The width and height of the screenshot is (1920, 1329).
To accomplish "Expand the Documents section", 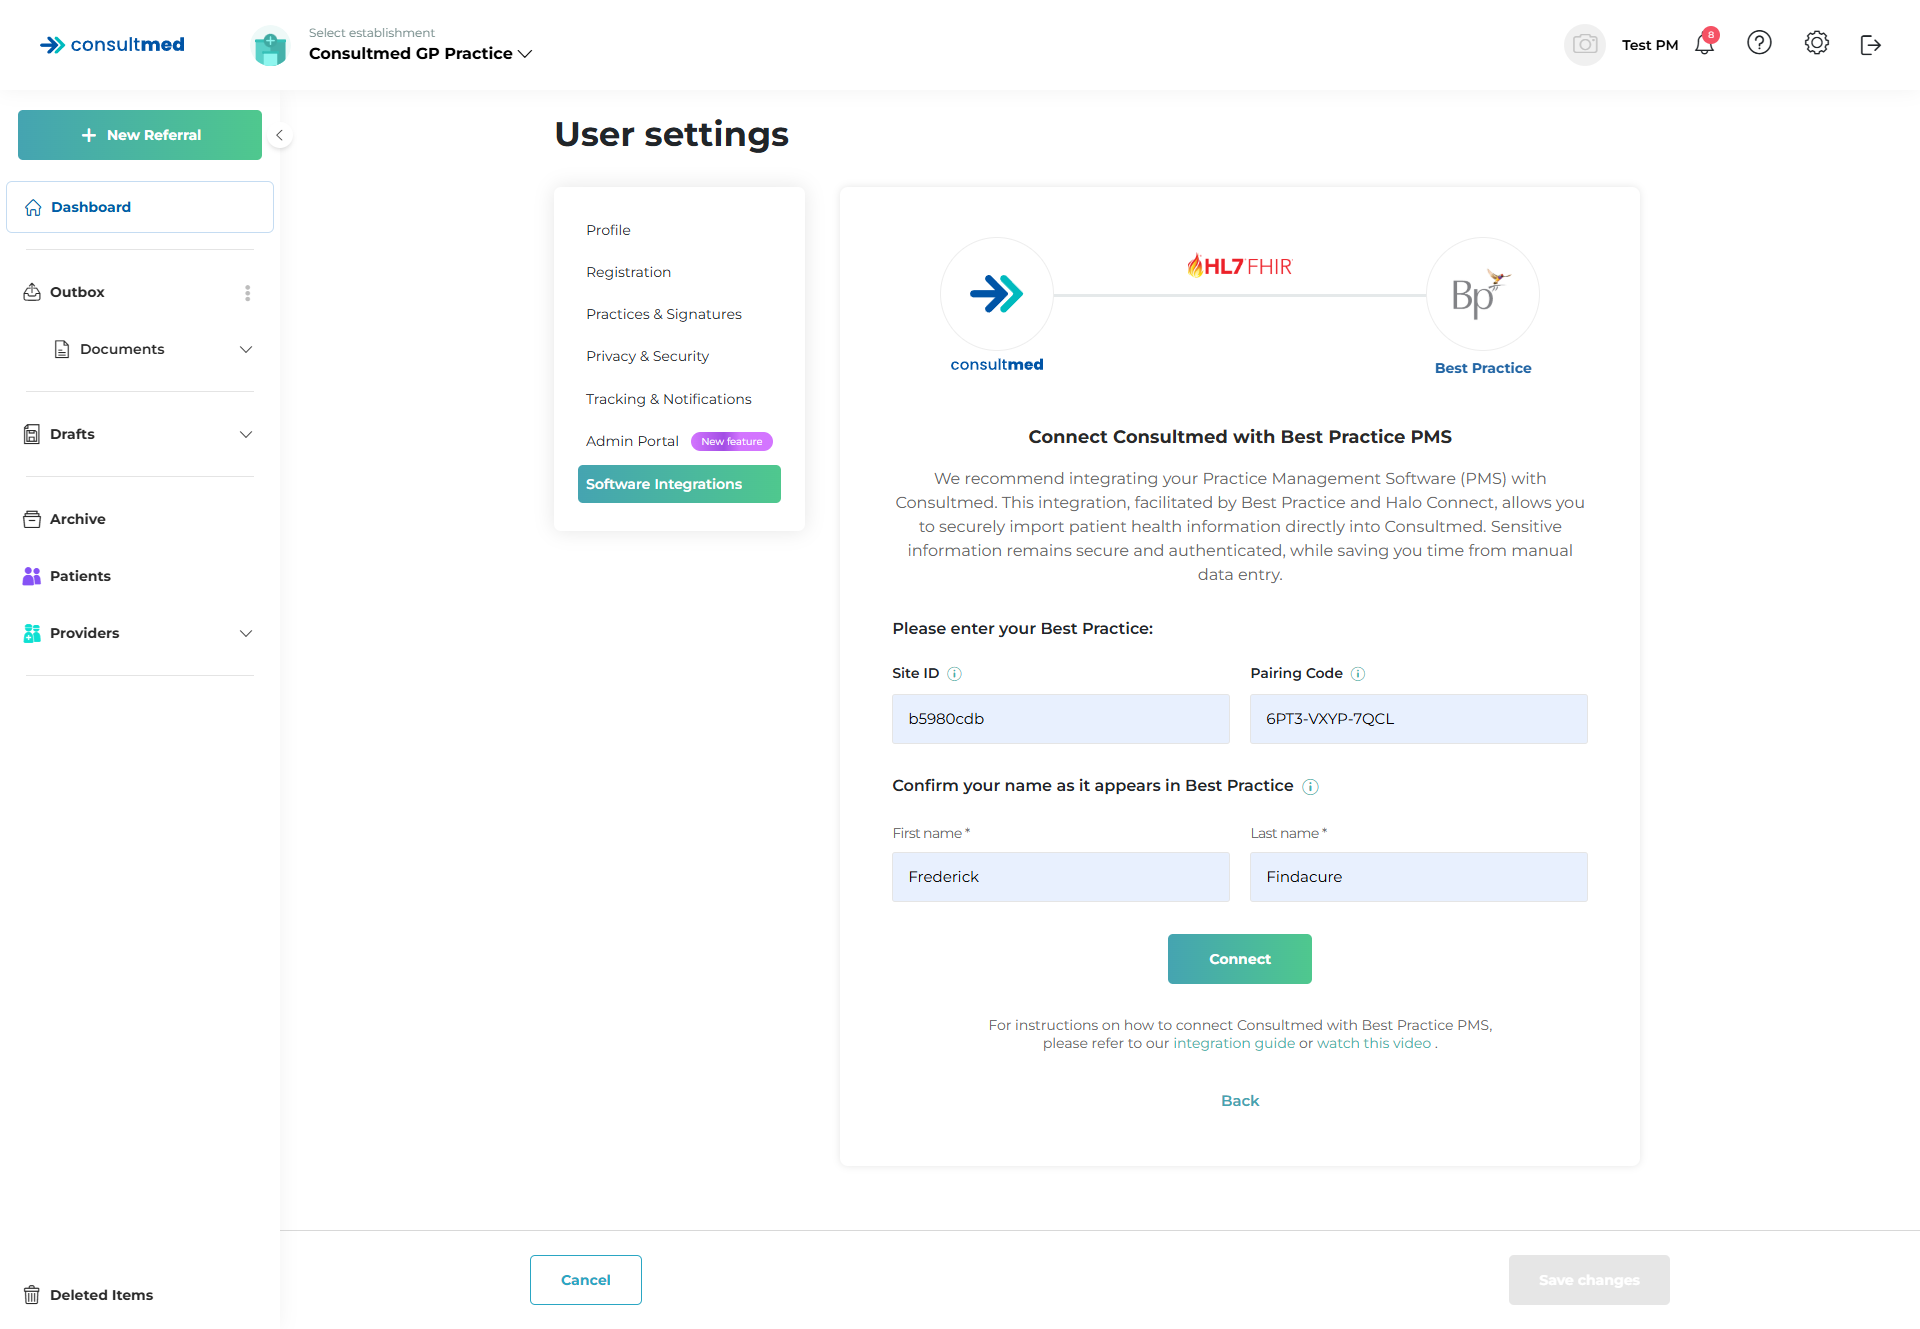I will (246, 349).
